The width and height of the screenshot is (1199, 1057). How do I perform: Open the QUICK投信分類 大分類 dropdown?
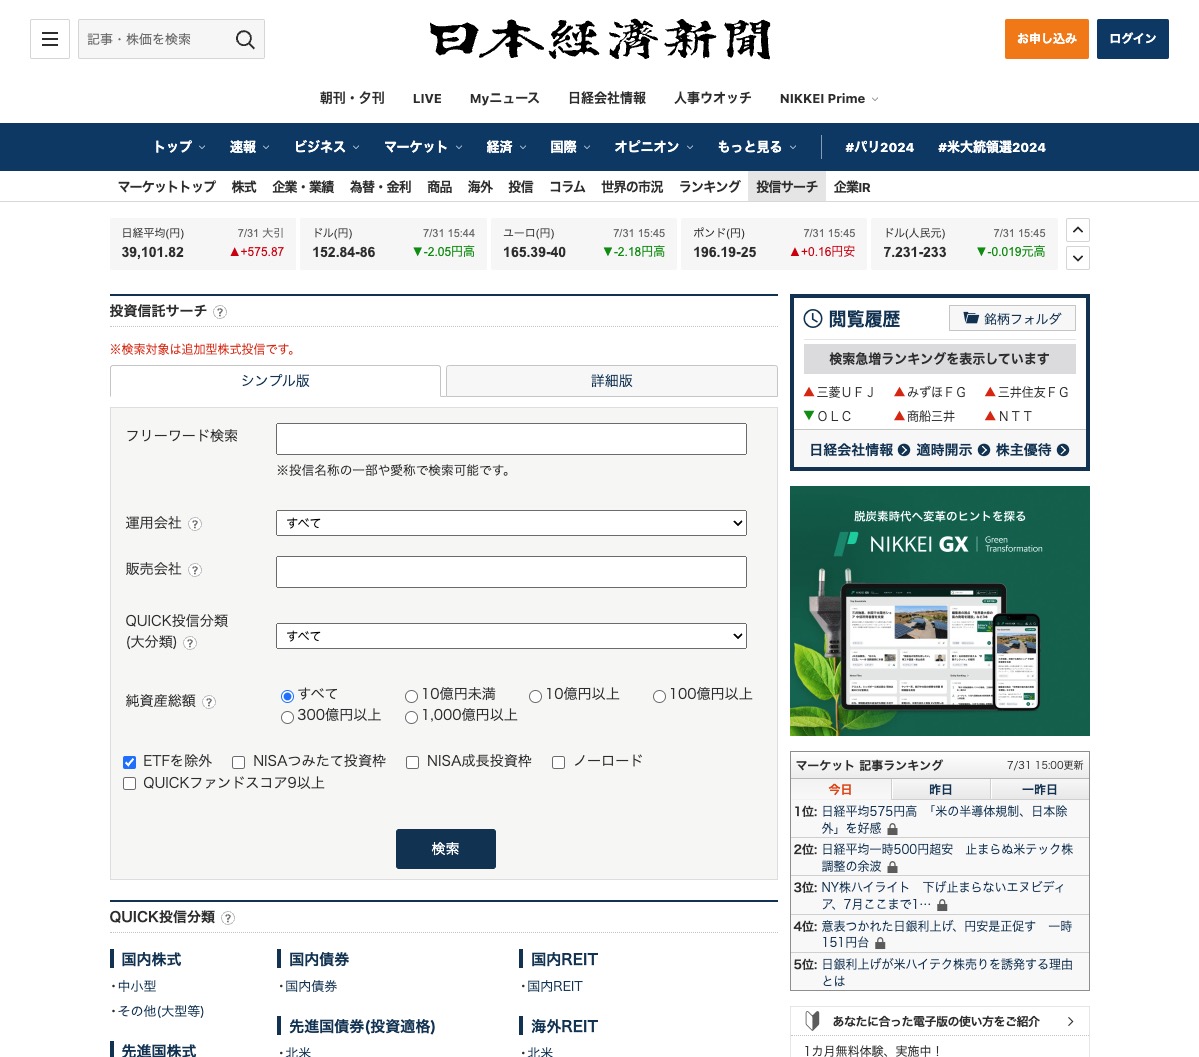point(511,636)
